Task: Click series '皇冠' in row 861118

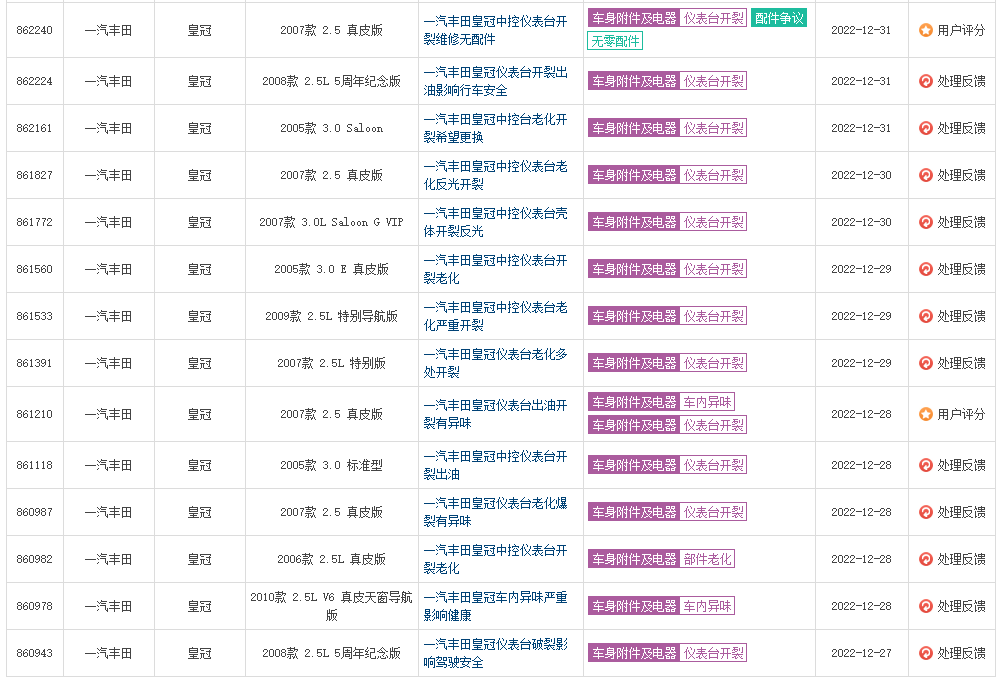Action: 199,465
